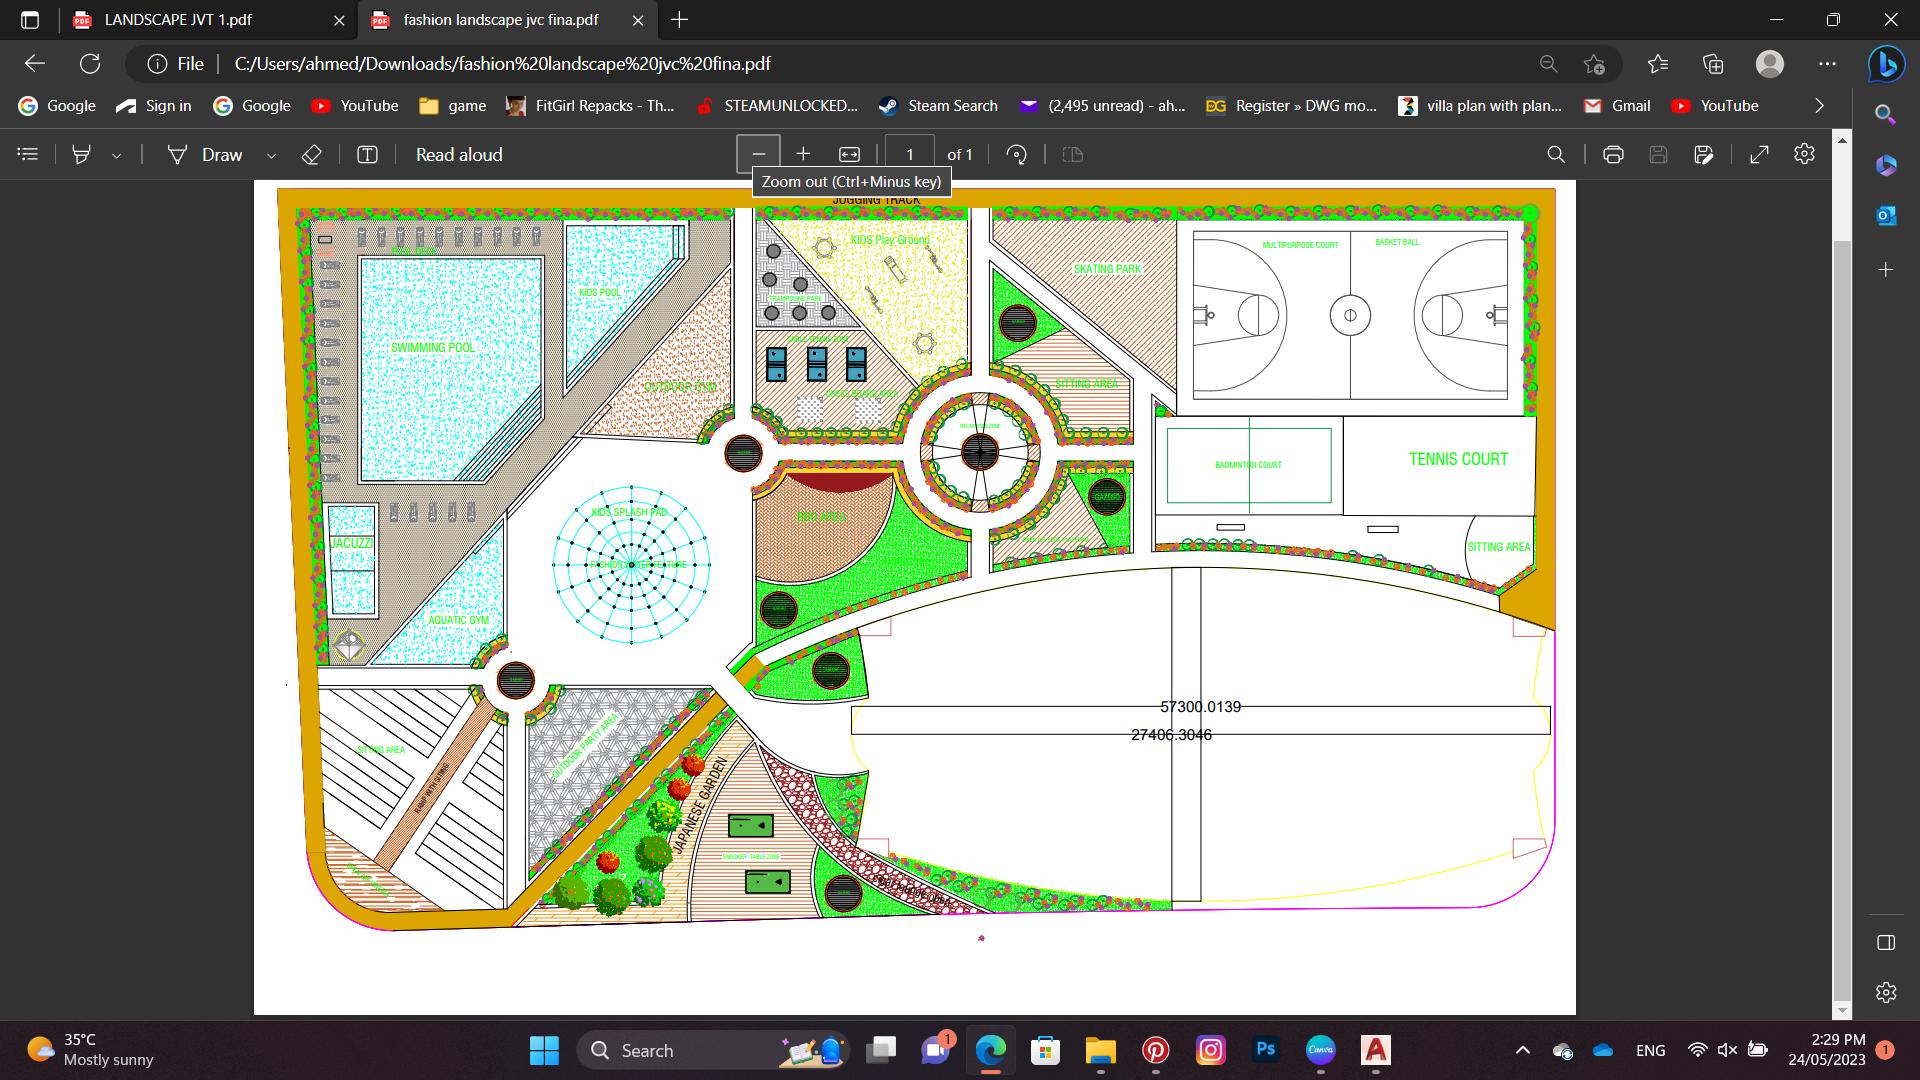The width and height of the screenshot is (1920, 1080).
Task: Click the Read aloud button
Action: (x=459, y=154)
